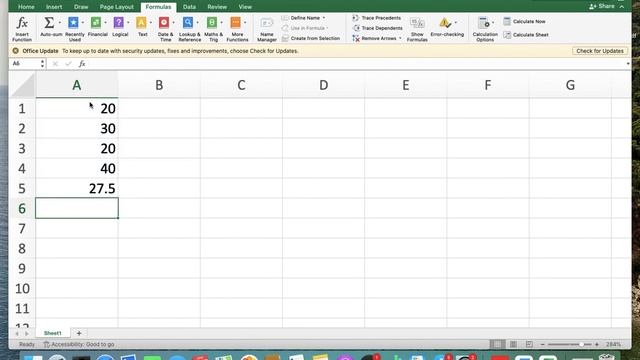
Task: Click Trace Dependents
Action: coord(377,28)
